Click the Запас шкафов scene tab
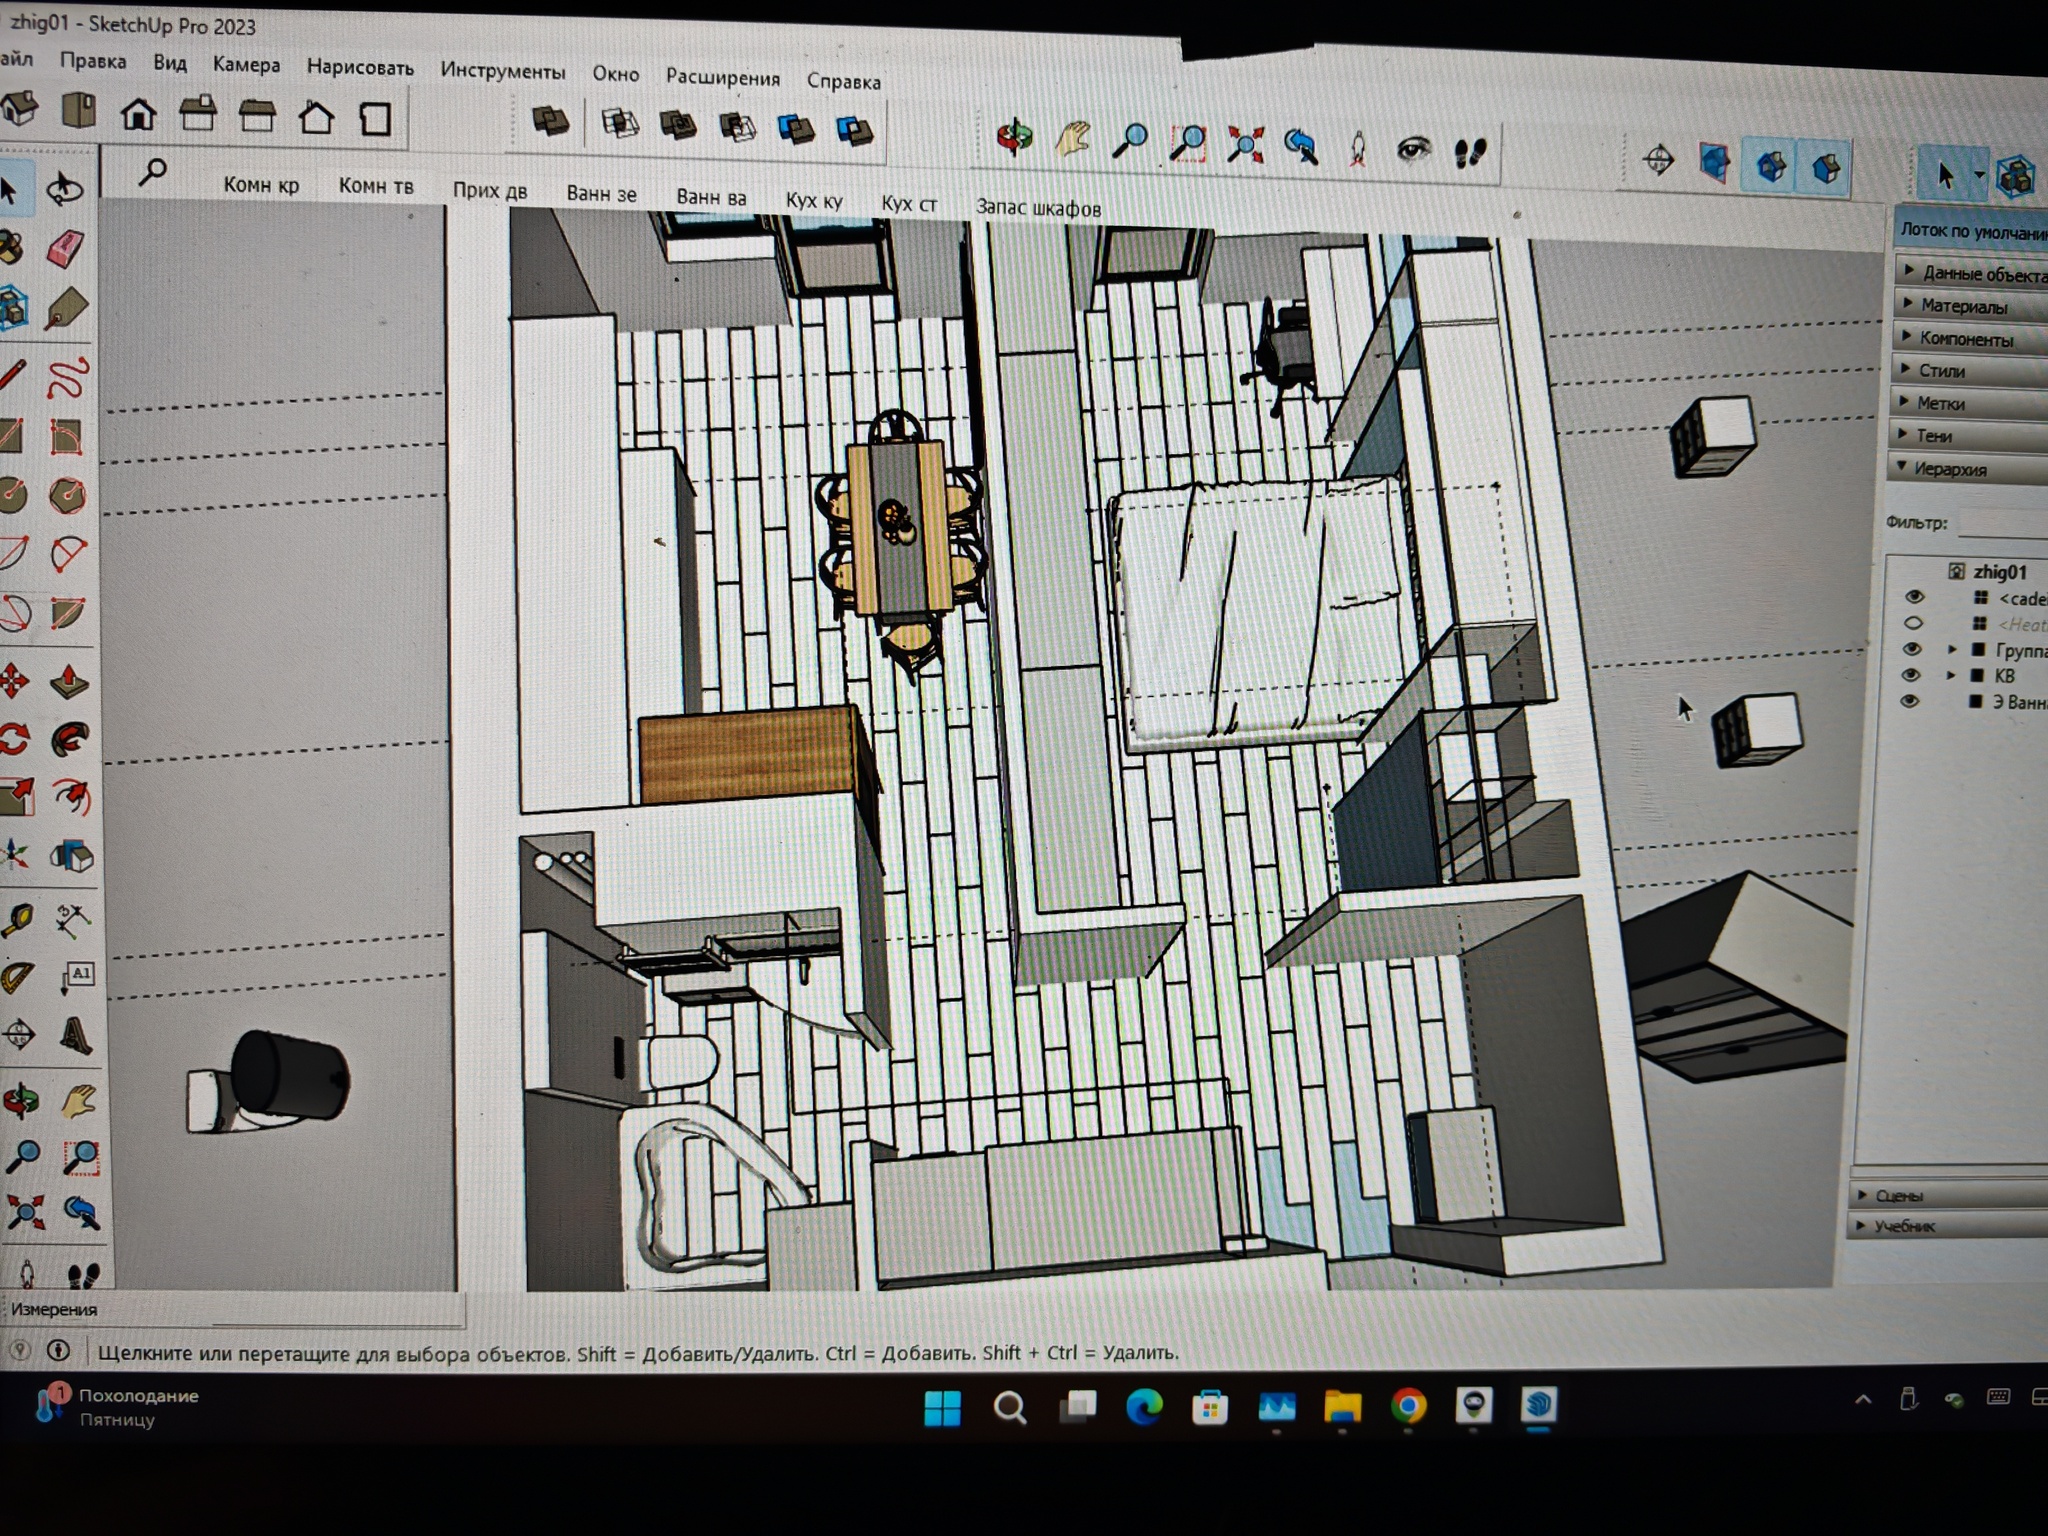 1038,208
